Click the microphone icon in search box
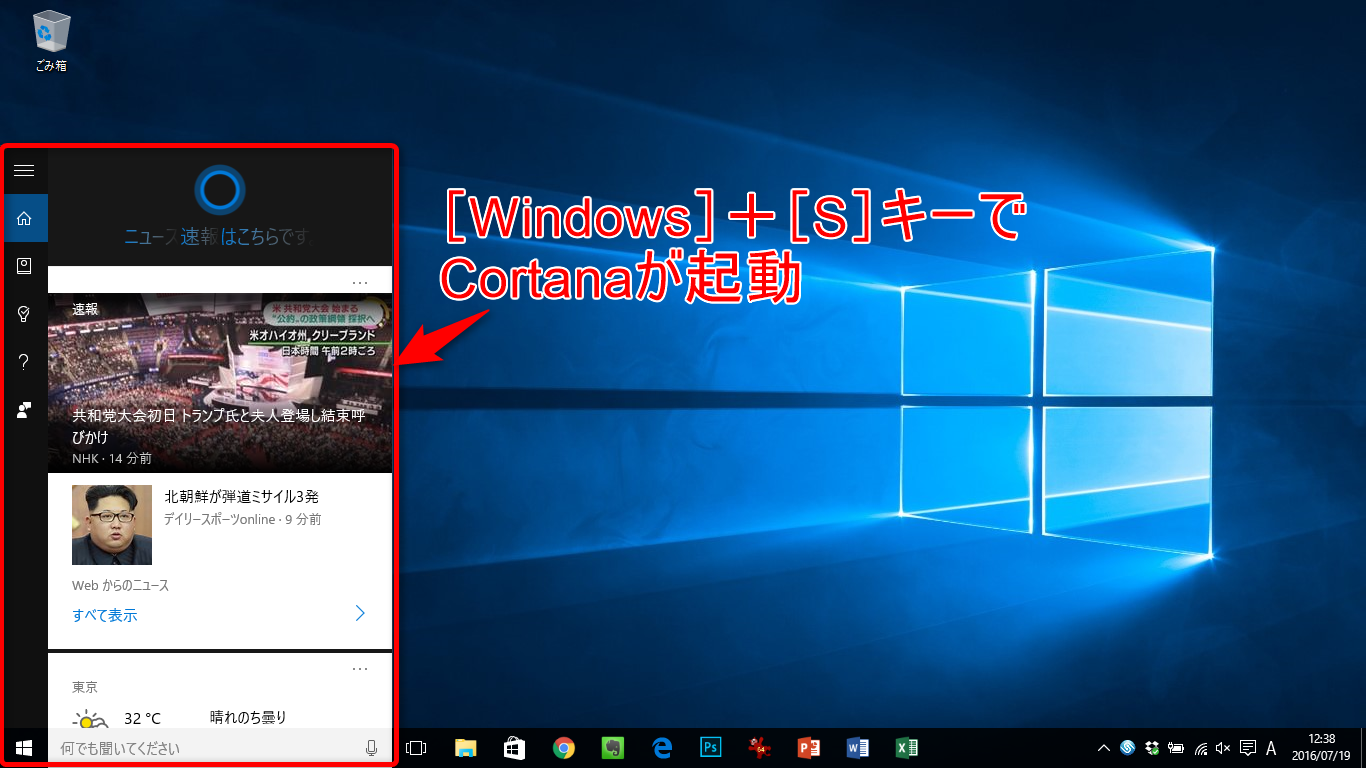This screenshot has height=768, width=1366. (372, 748)
